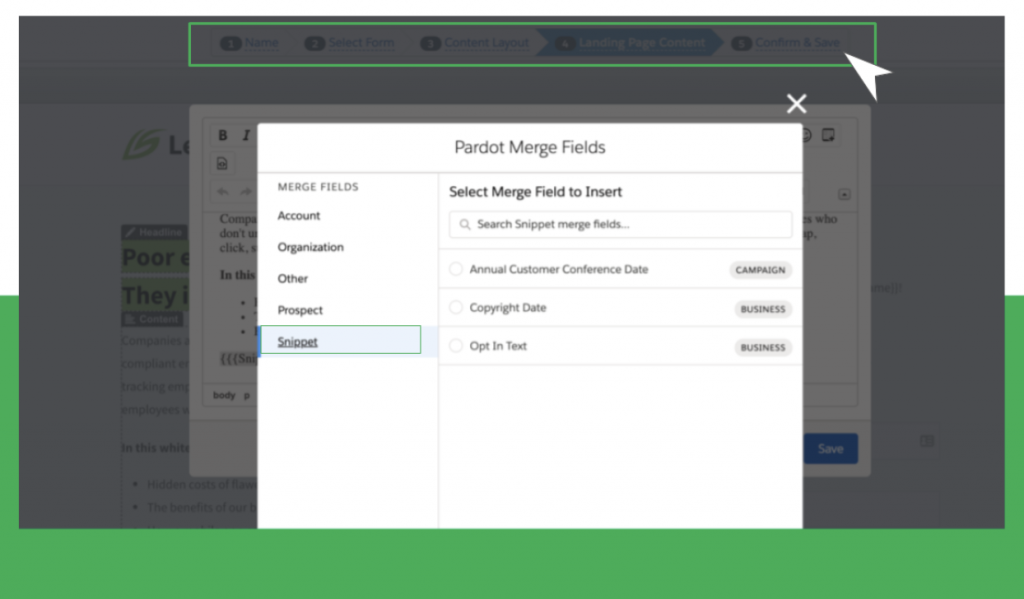
Task: Go to wizard step 3 Content Layout
Action: [x=475, y=43]
